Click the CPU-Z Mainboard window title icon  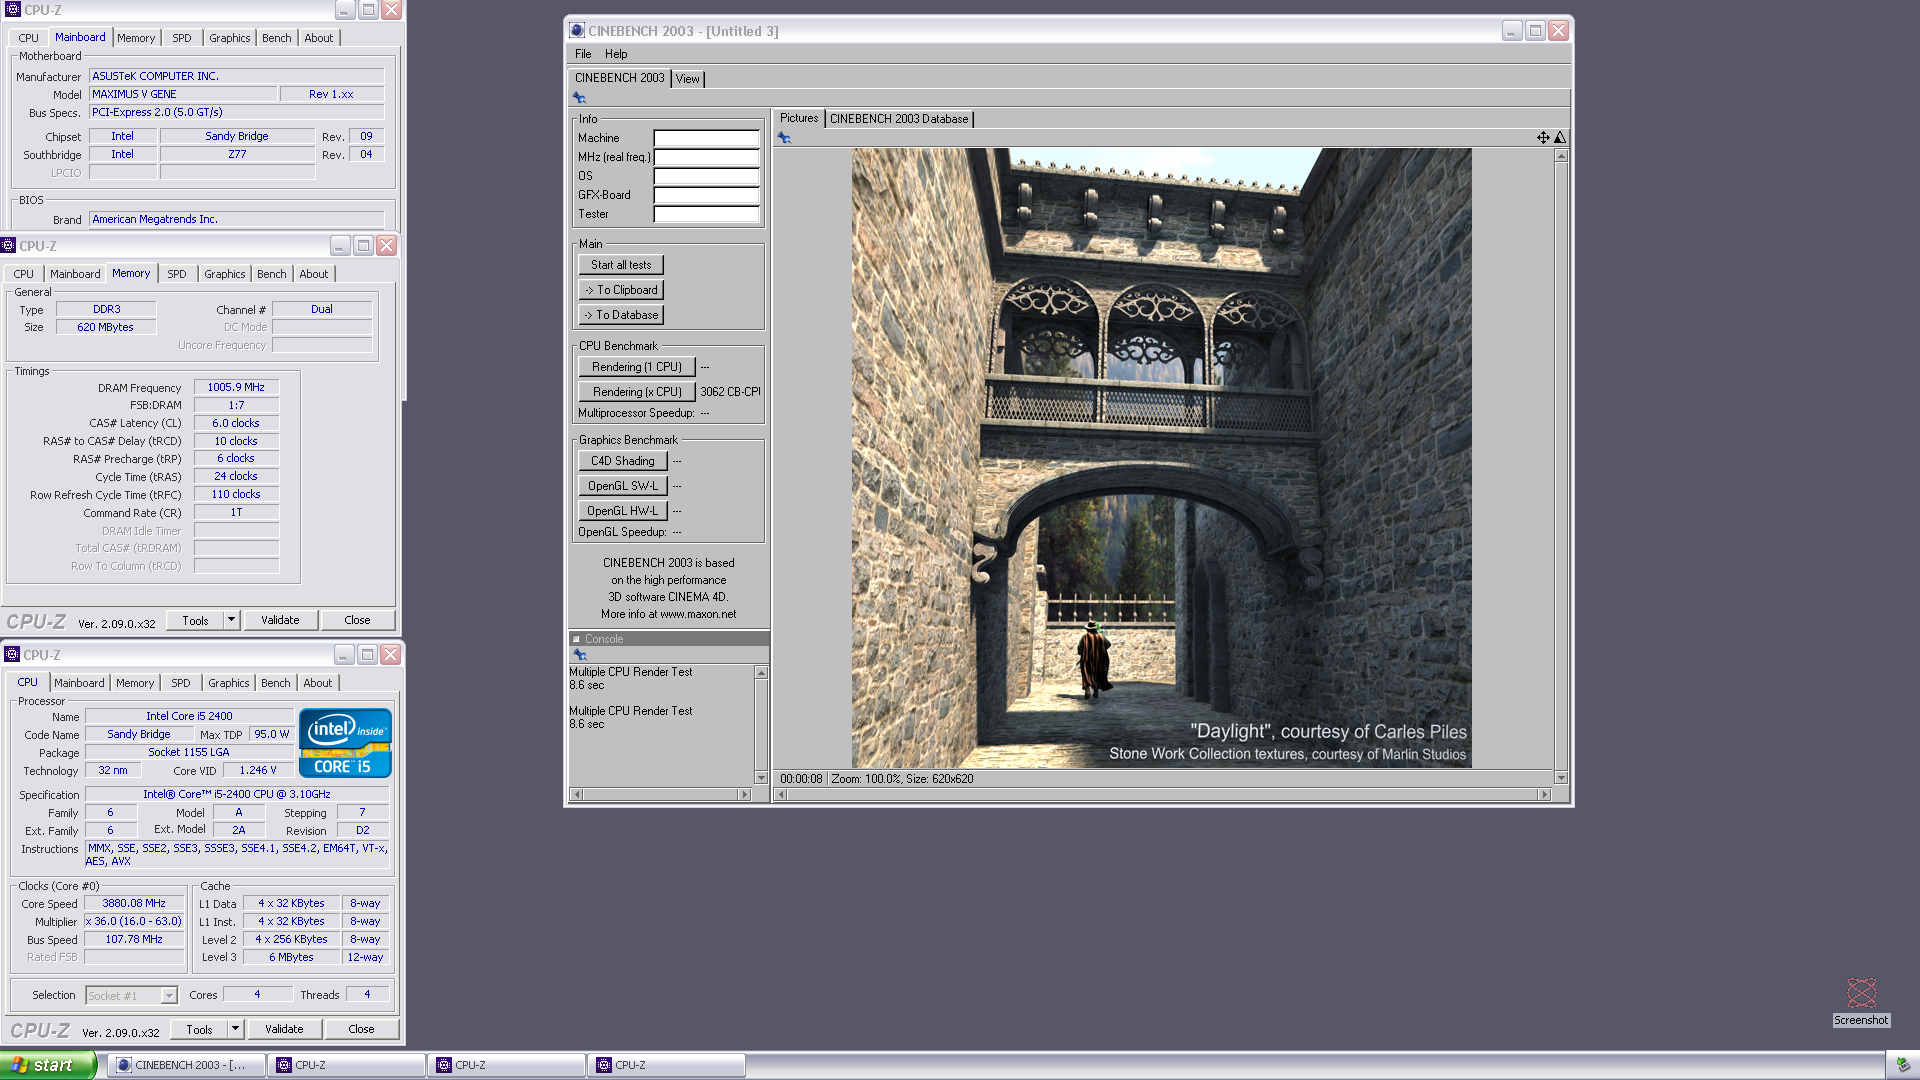tap(12, 10)
